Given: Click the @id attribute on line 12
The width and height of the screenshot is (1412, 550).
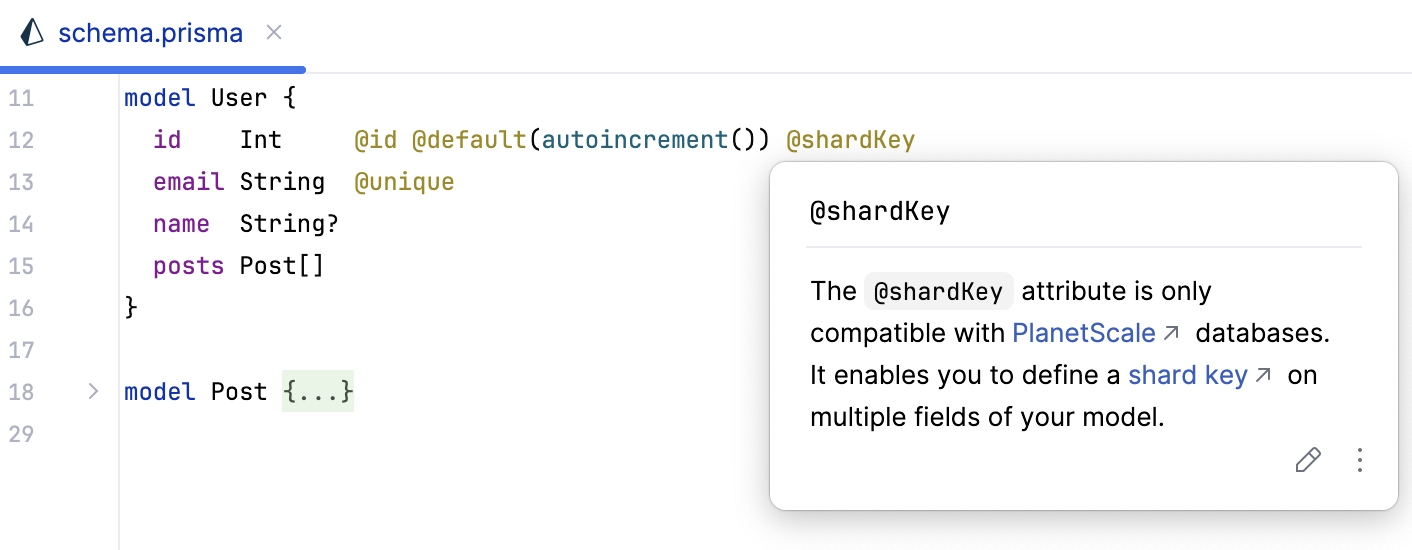Looking at the screenshot, I should 376,140.
